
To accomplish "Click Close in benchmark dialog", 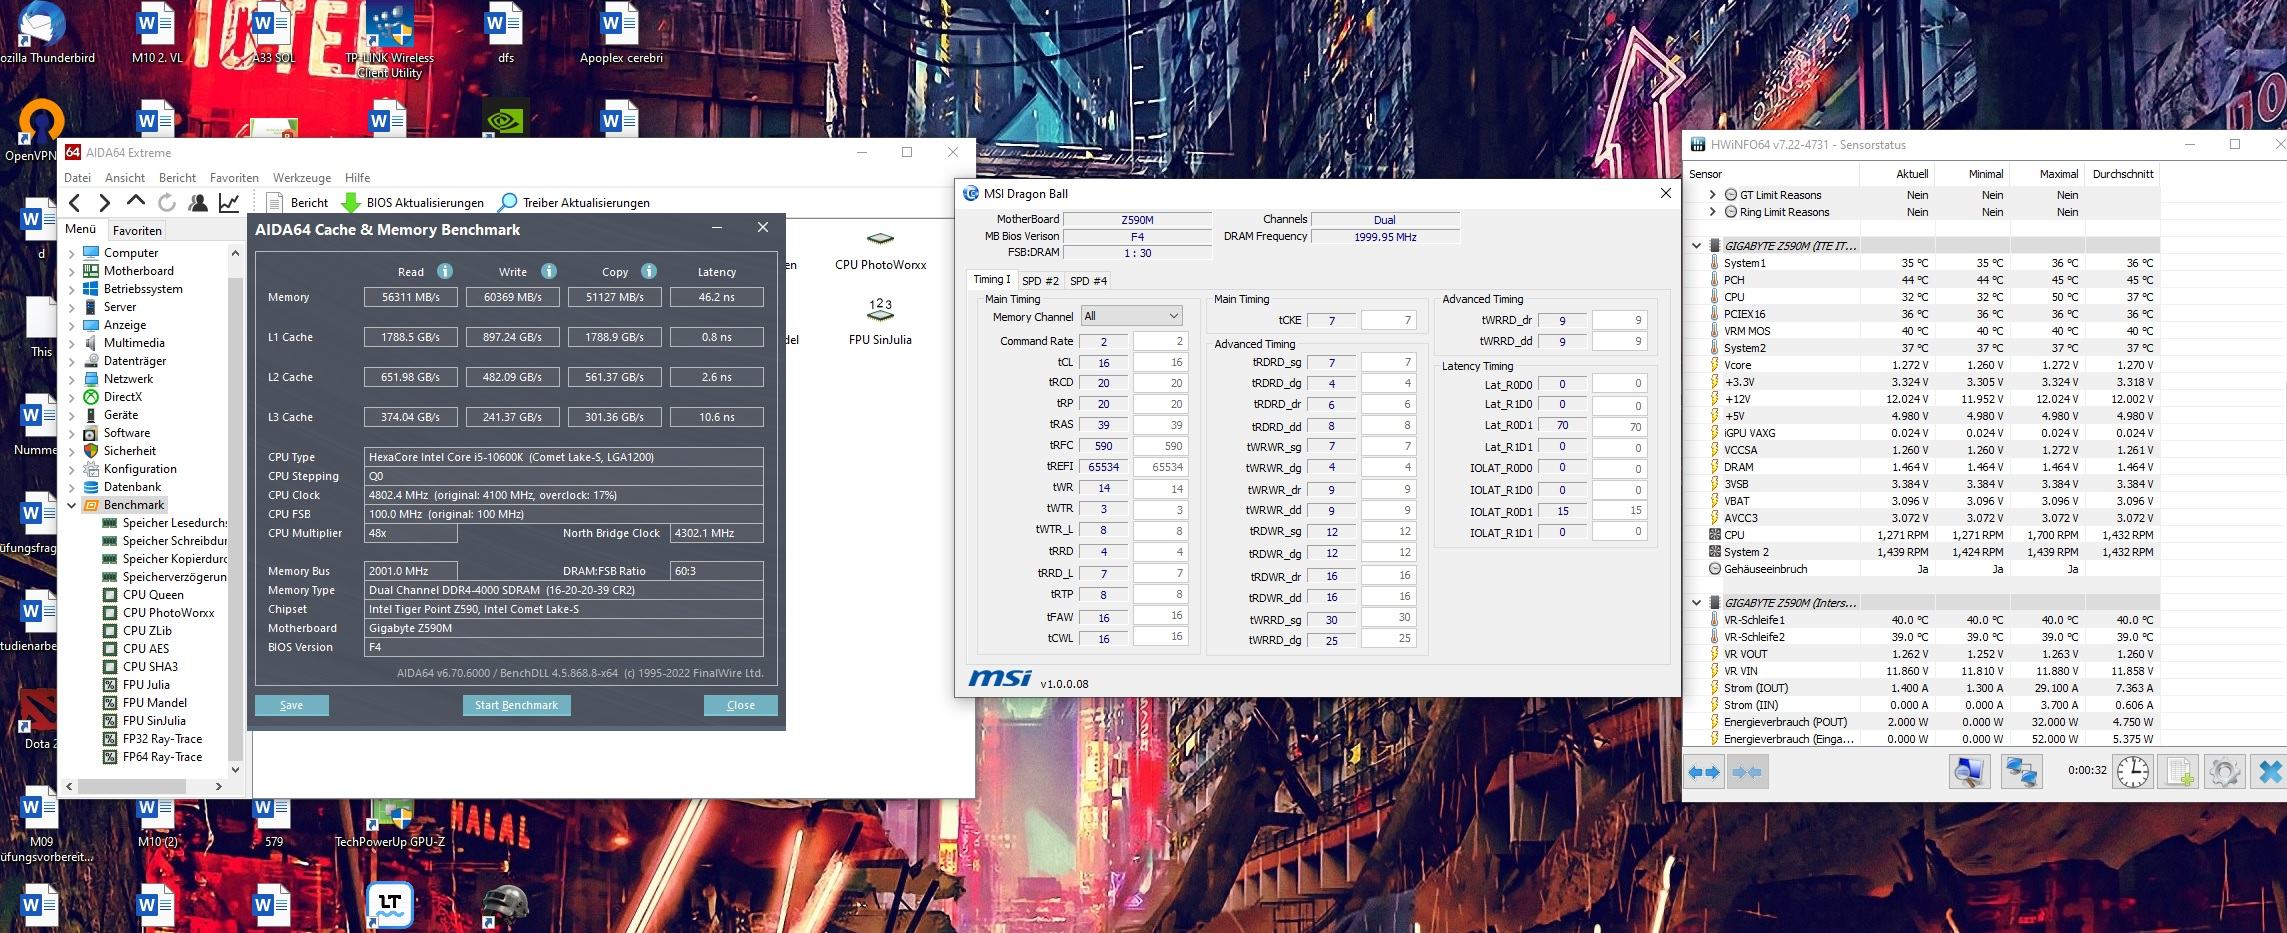I will [x=741, y=705].
